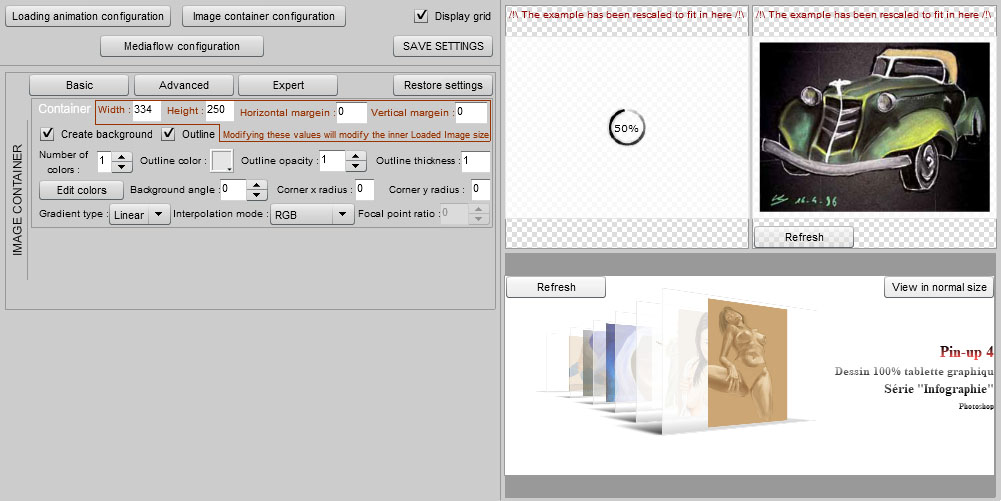Viewport: 1001px width, 501px height.
Task: Decrease the Background angle value
Action: click(257, 195)
